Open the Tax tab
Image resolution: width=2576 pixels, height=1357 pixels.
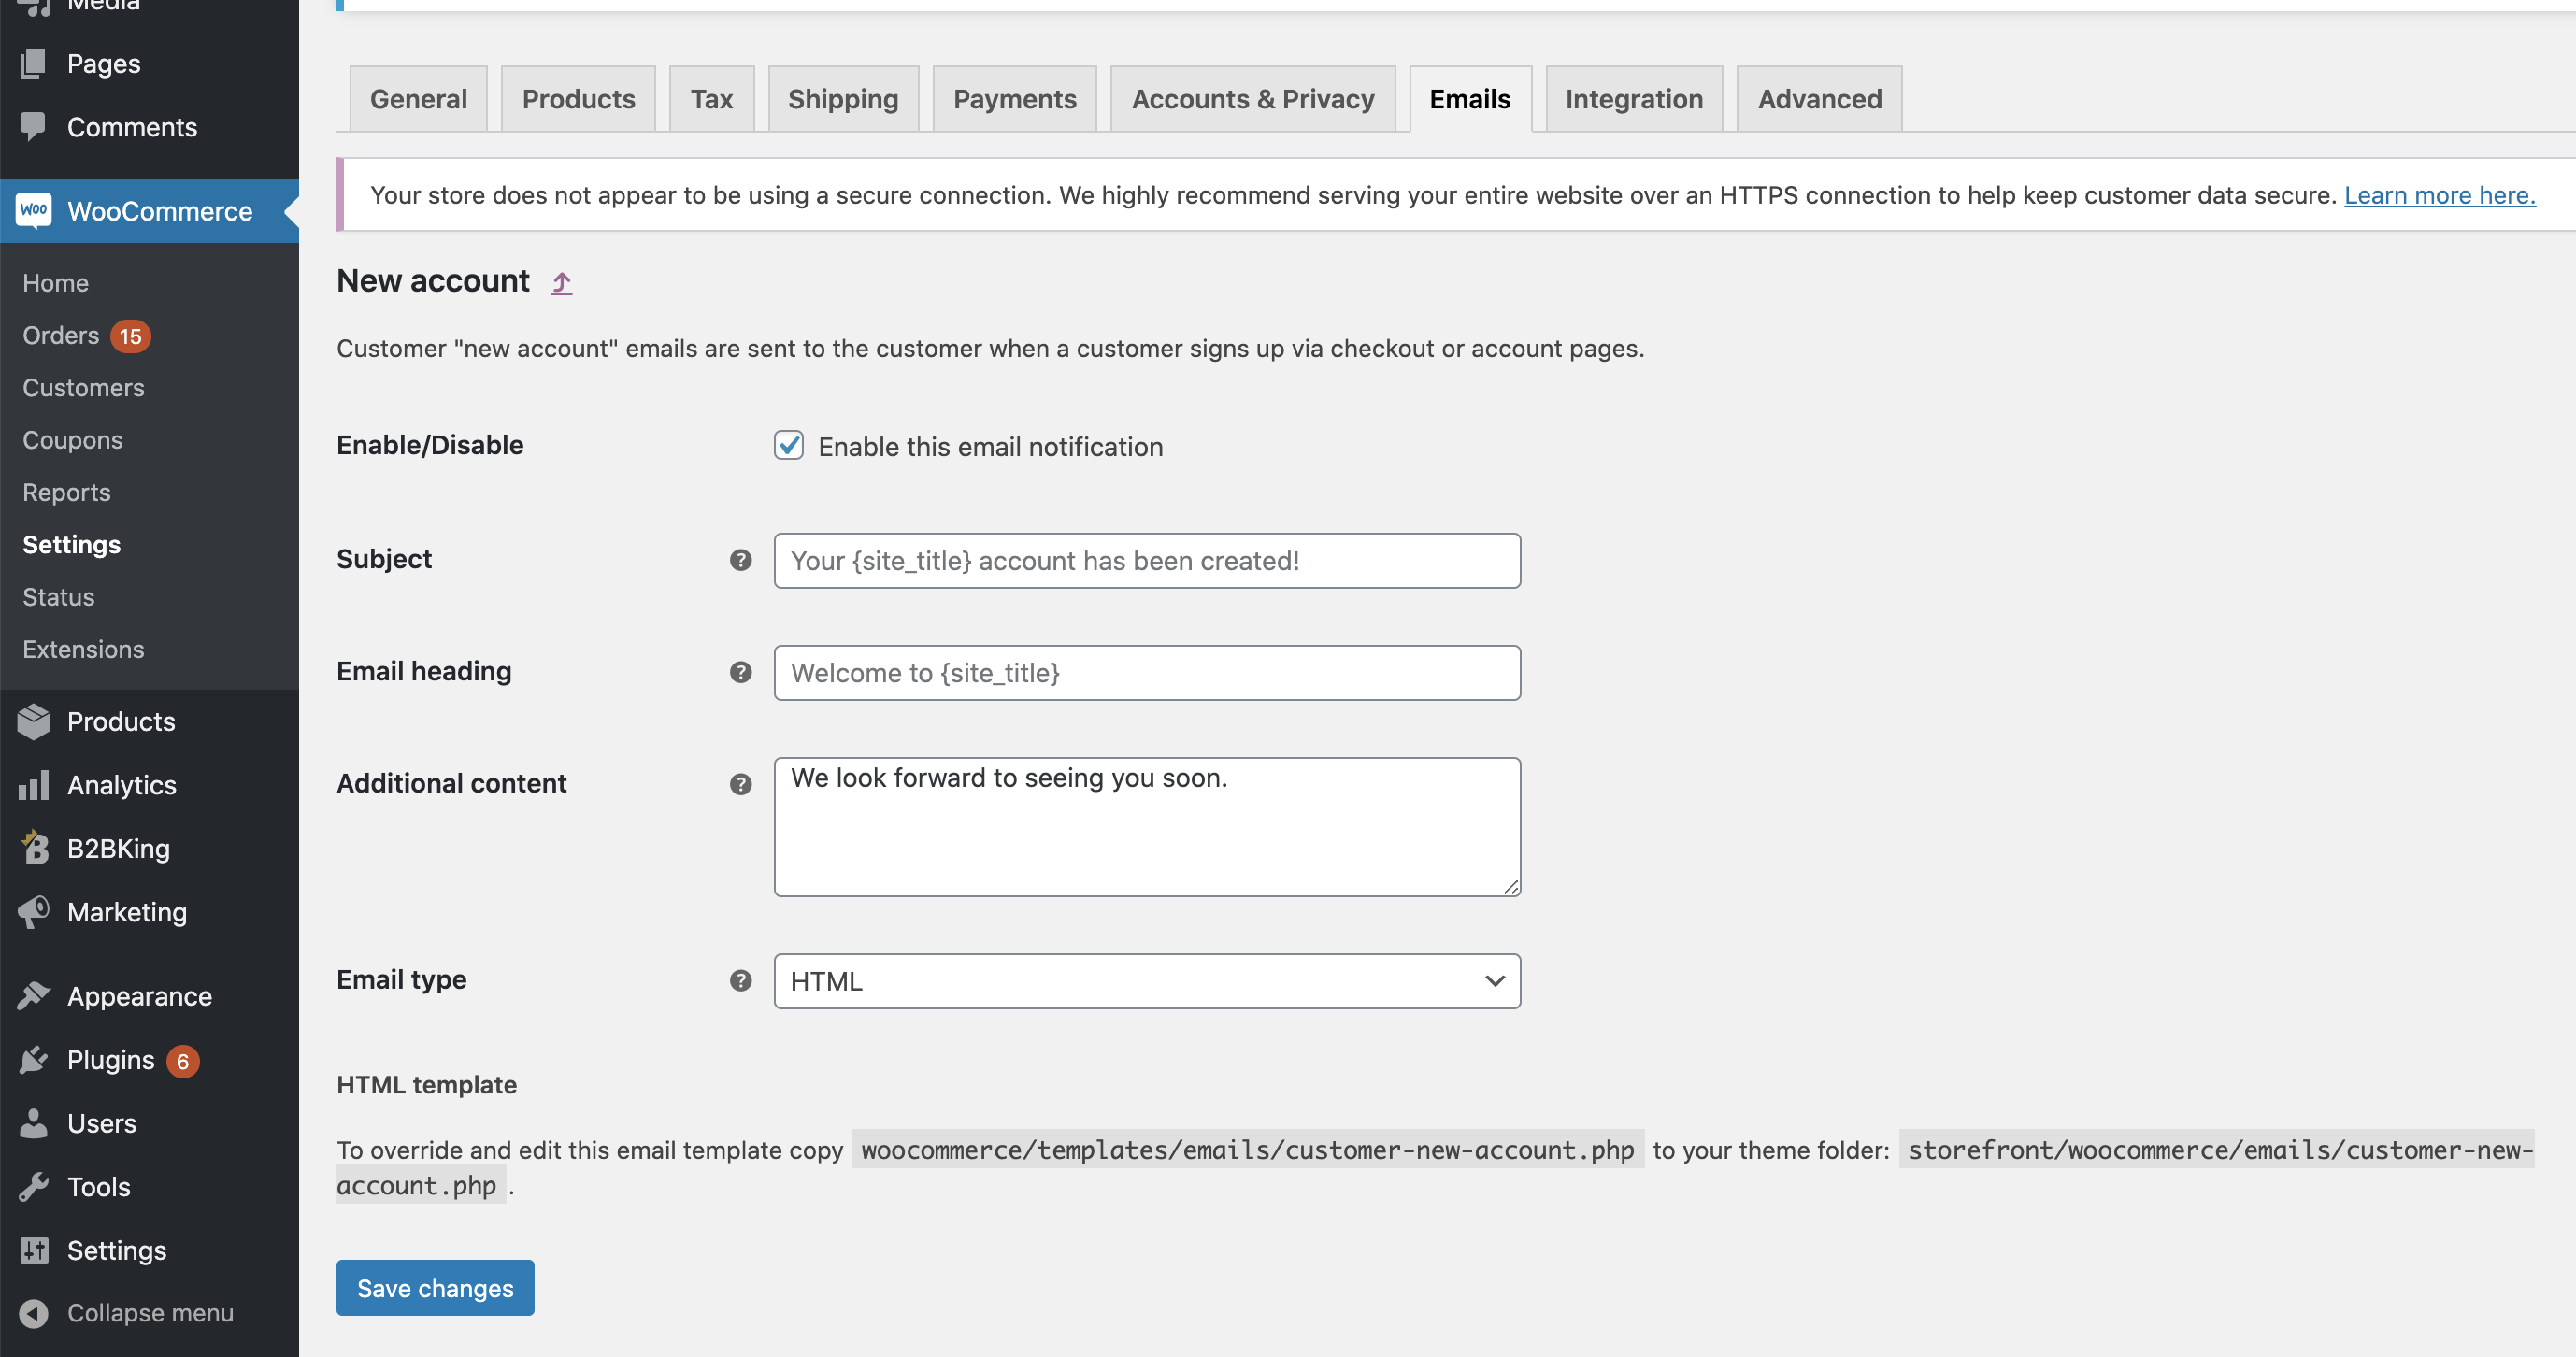tap(712, 99)
